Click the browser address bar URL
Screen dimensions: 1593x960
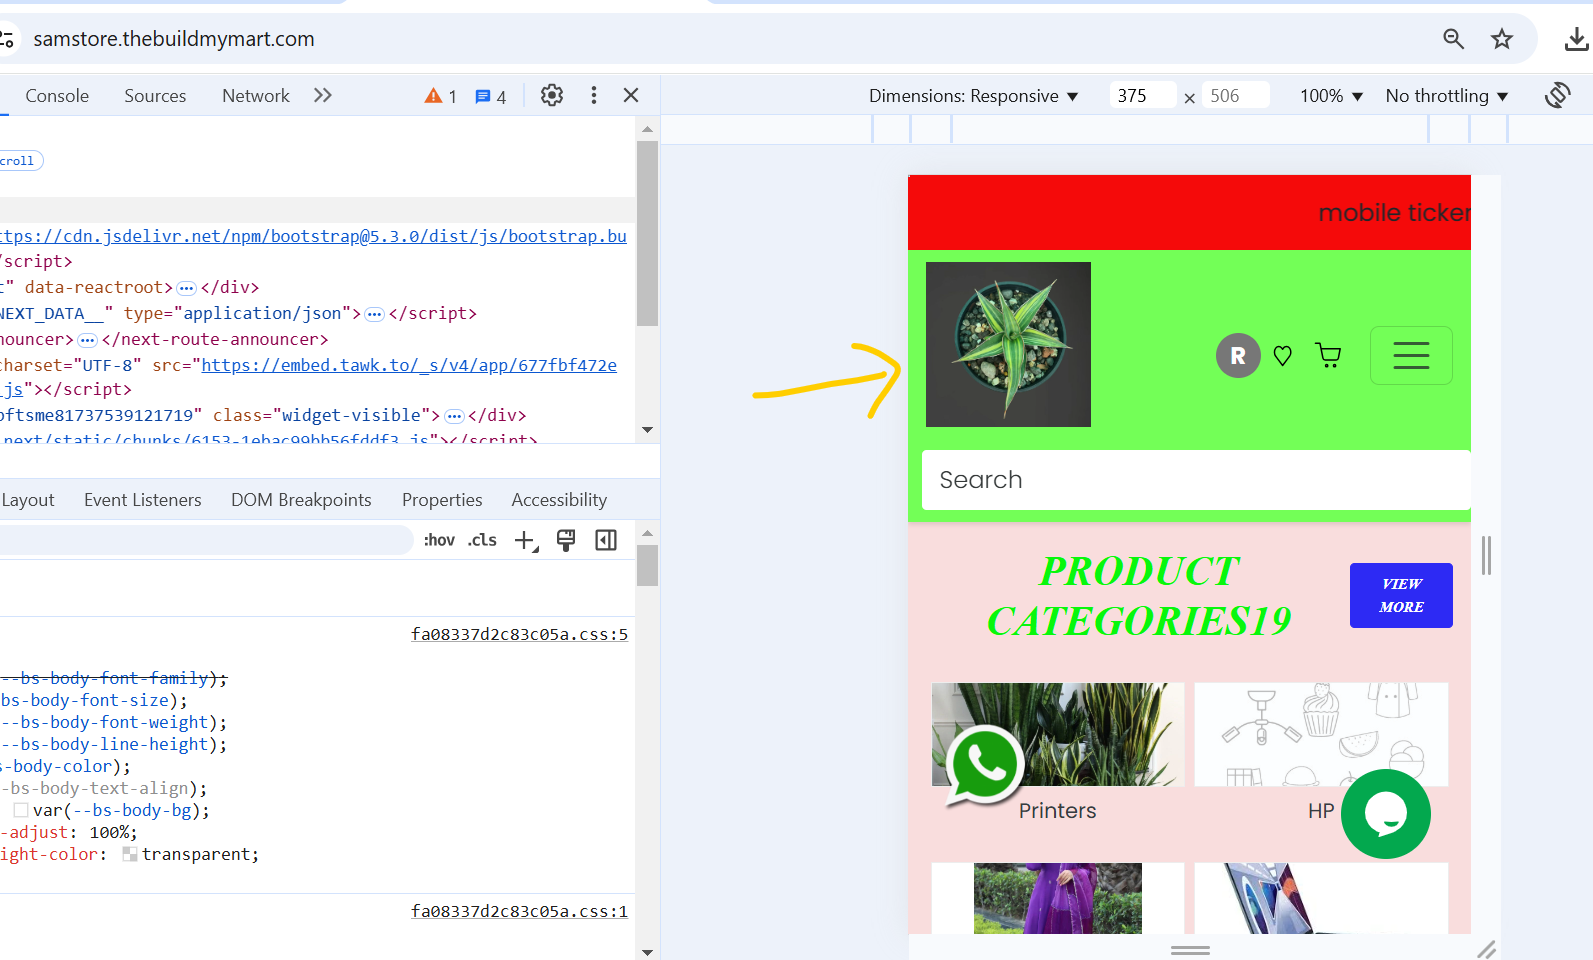pyautogui.click(x=174, y=39)
